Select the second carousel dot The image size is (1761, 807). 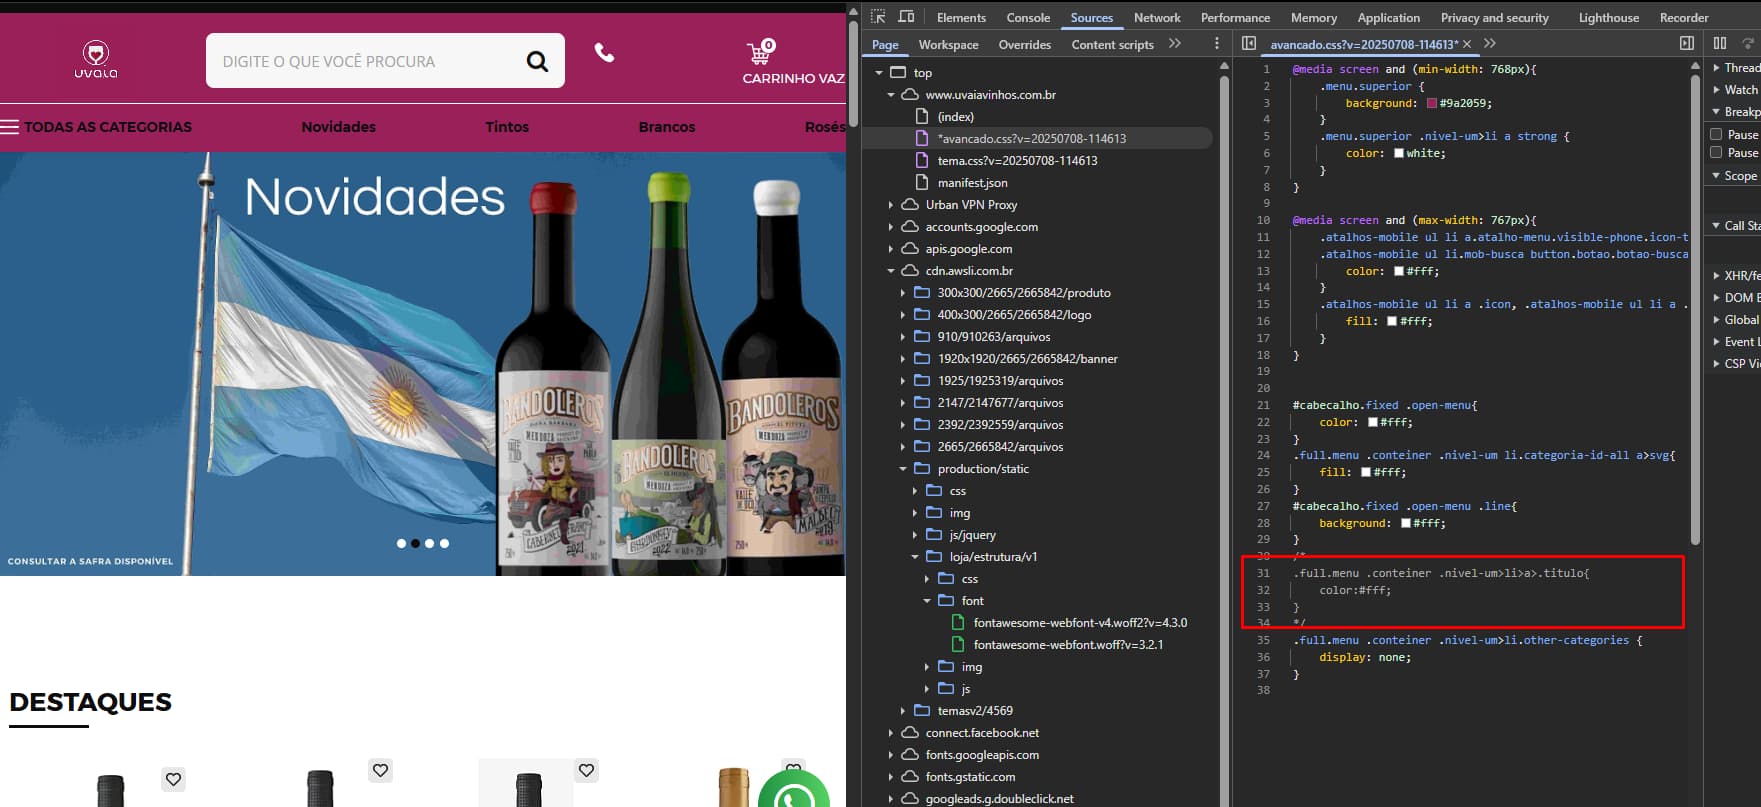coord(416,544)
